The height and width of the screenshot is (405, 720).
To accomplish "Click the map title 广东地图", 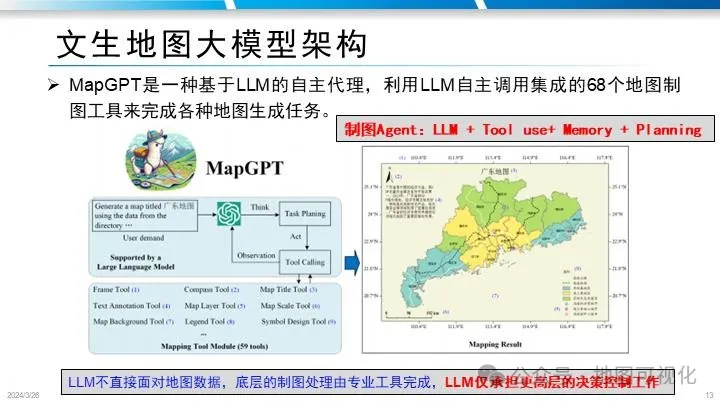I will coord(495,171).
